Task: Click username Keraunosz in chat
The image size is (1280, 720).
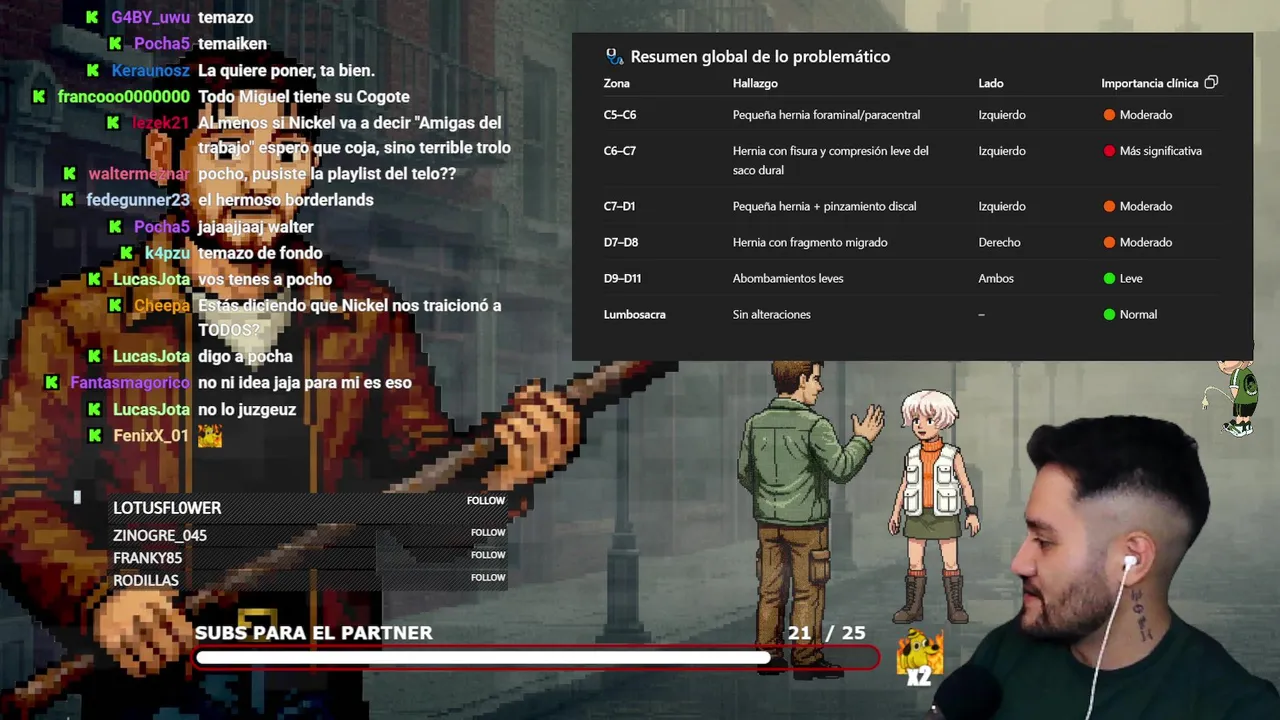Action: pyautogui.click(x=151, y=70)
